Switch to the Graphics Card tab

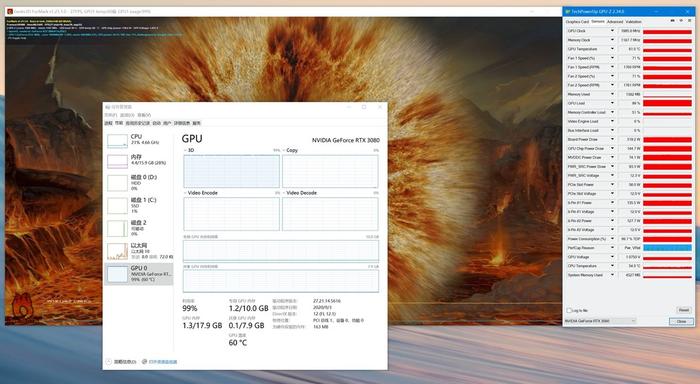[x=577, y=21]
